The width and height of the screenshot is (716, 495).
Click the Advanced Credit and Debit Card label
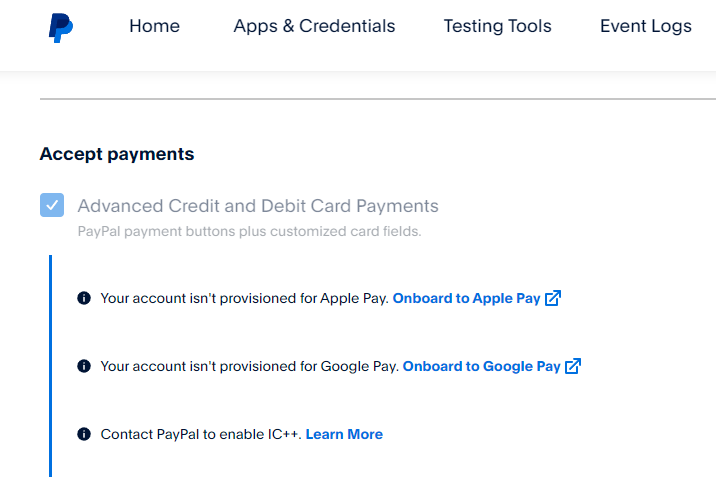coord(258,206)
